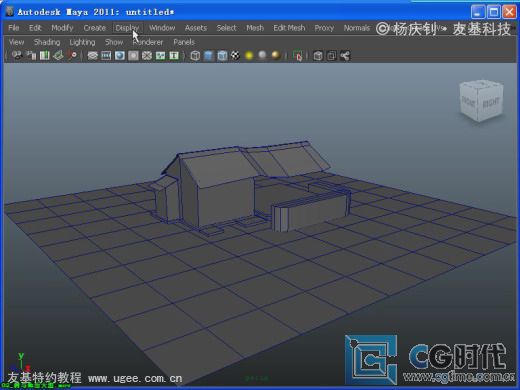The image size is (520, 390).
Task: Toggle the Field Chart icon
Action: pyautogui.click(x=147, y=55)
